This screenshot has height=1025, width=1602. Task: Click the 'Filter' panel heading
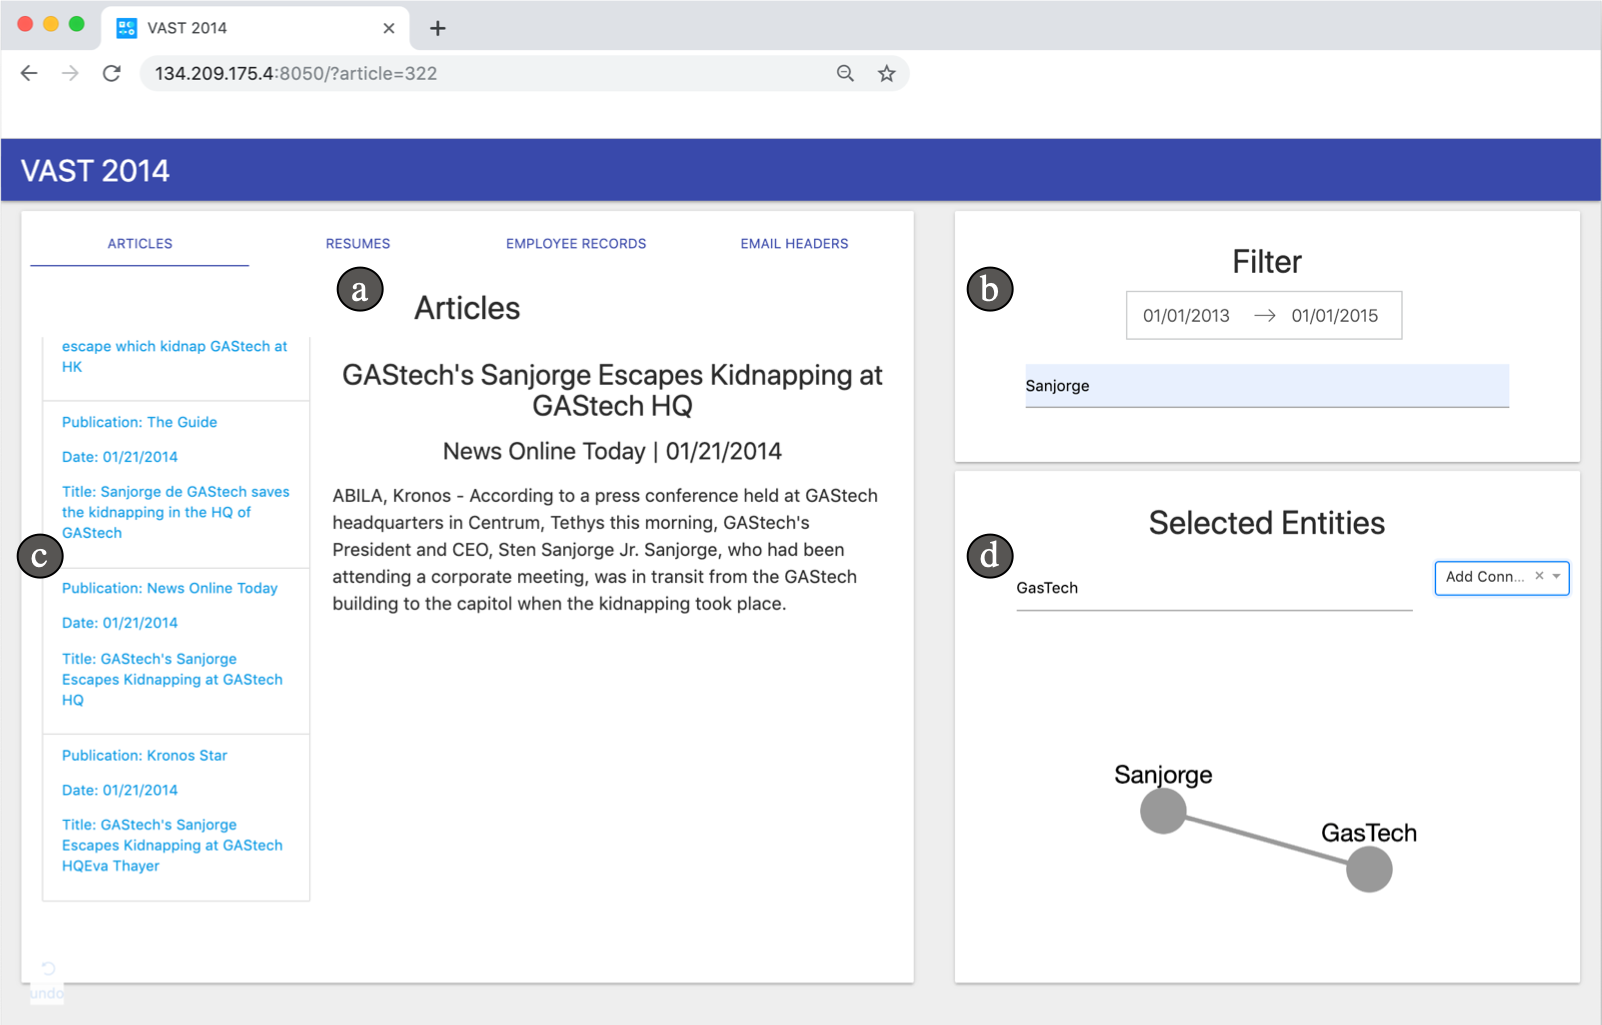pyautogui.click(x=1266, y=262)
